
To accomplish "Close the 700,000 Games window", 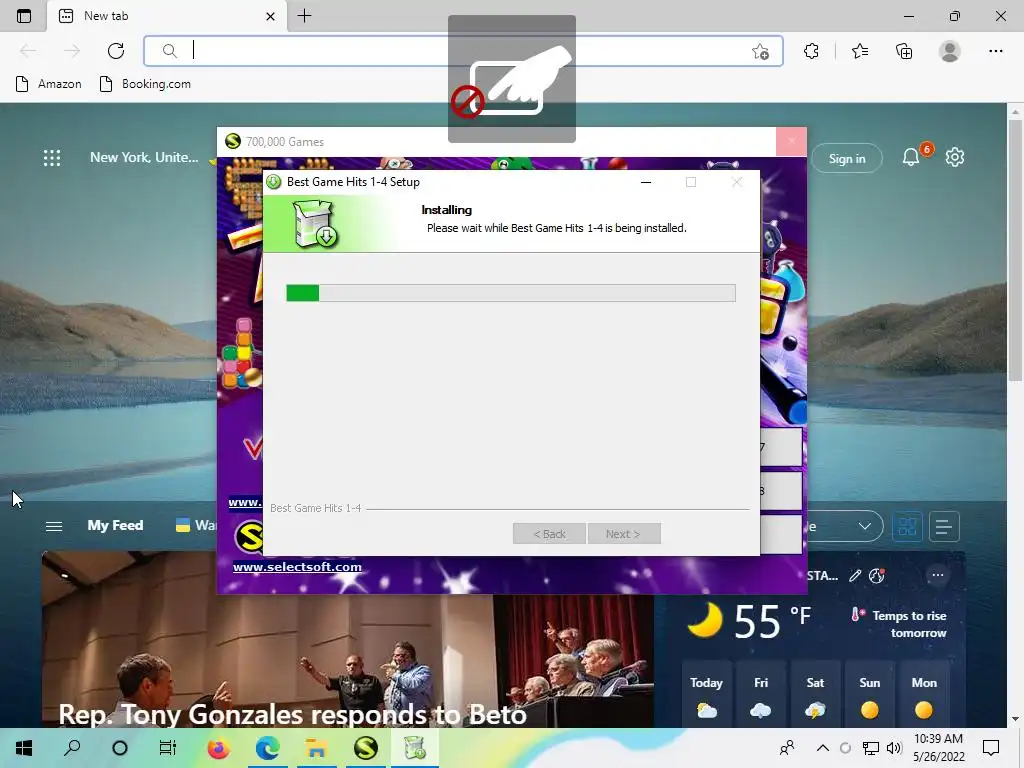I will [792, 141].
